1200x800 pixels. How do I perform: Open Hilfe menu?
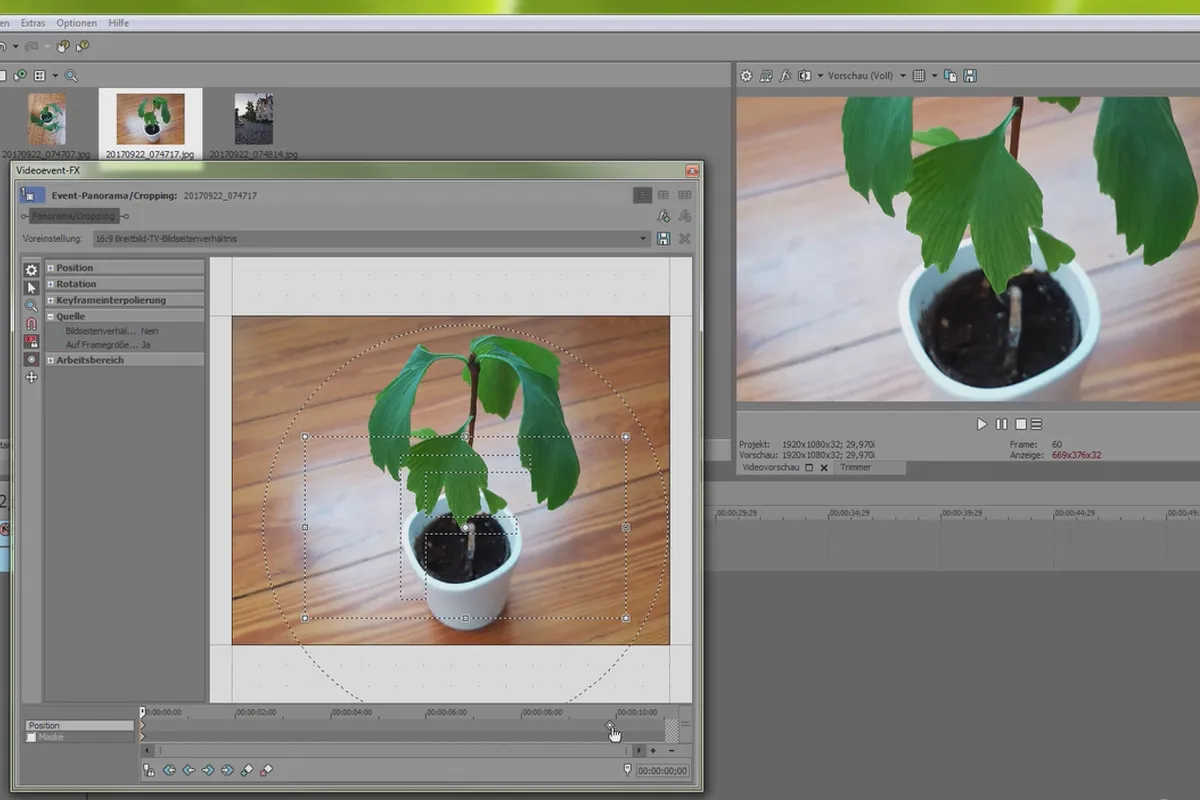click(118, 23)
